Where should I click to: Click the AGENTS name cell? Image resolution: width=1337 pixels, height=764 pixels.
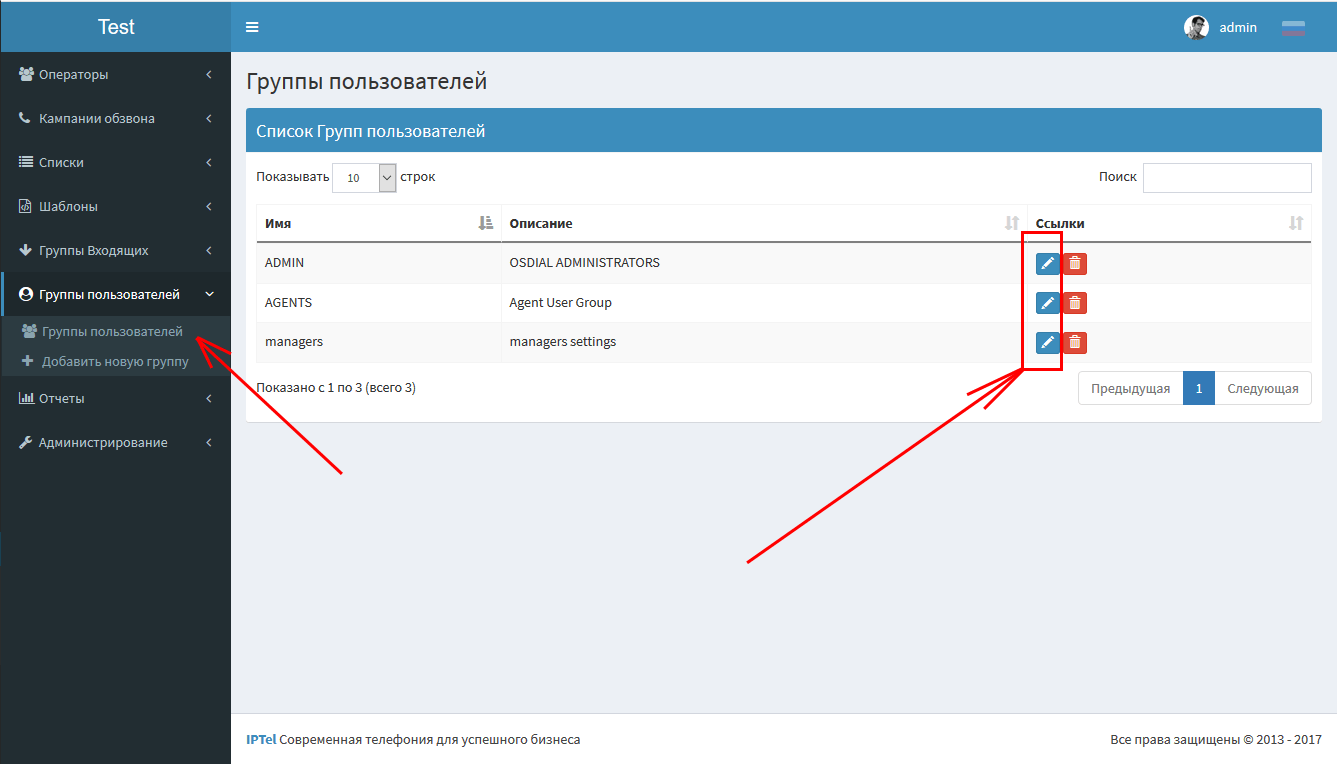pyautogui.click(x=378, y=303)
